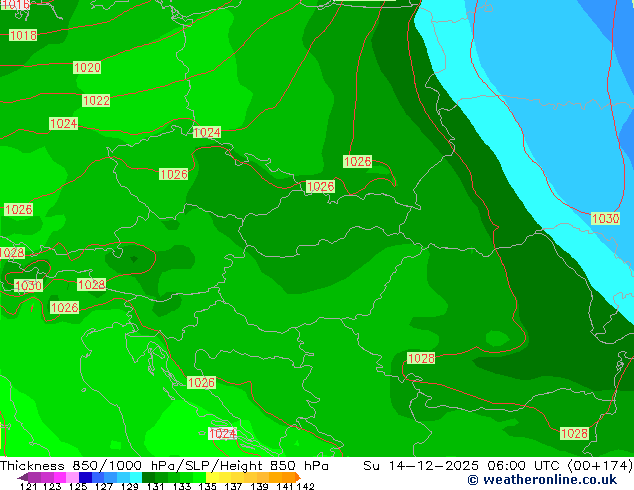Click the map title starting with "Thickness"
The image size is (634, 490).
[x=164, y=466]
